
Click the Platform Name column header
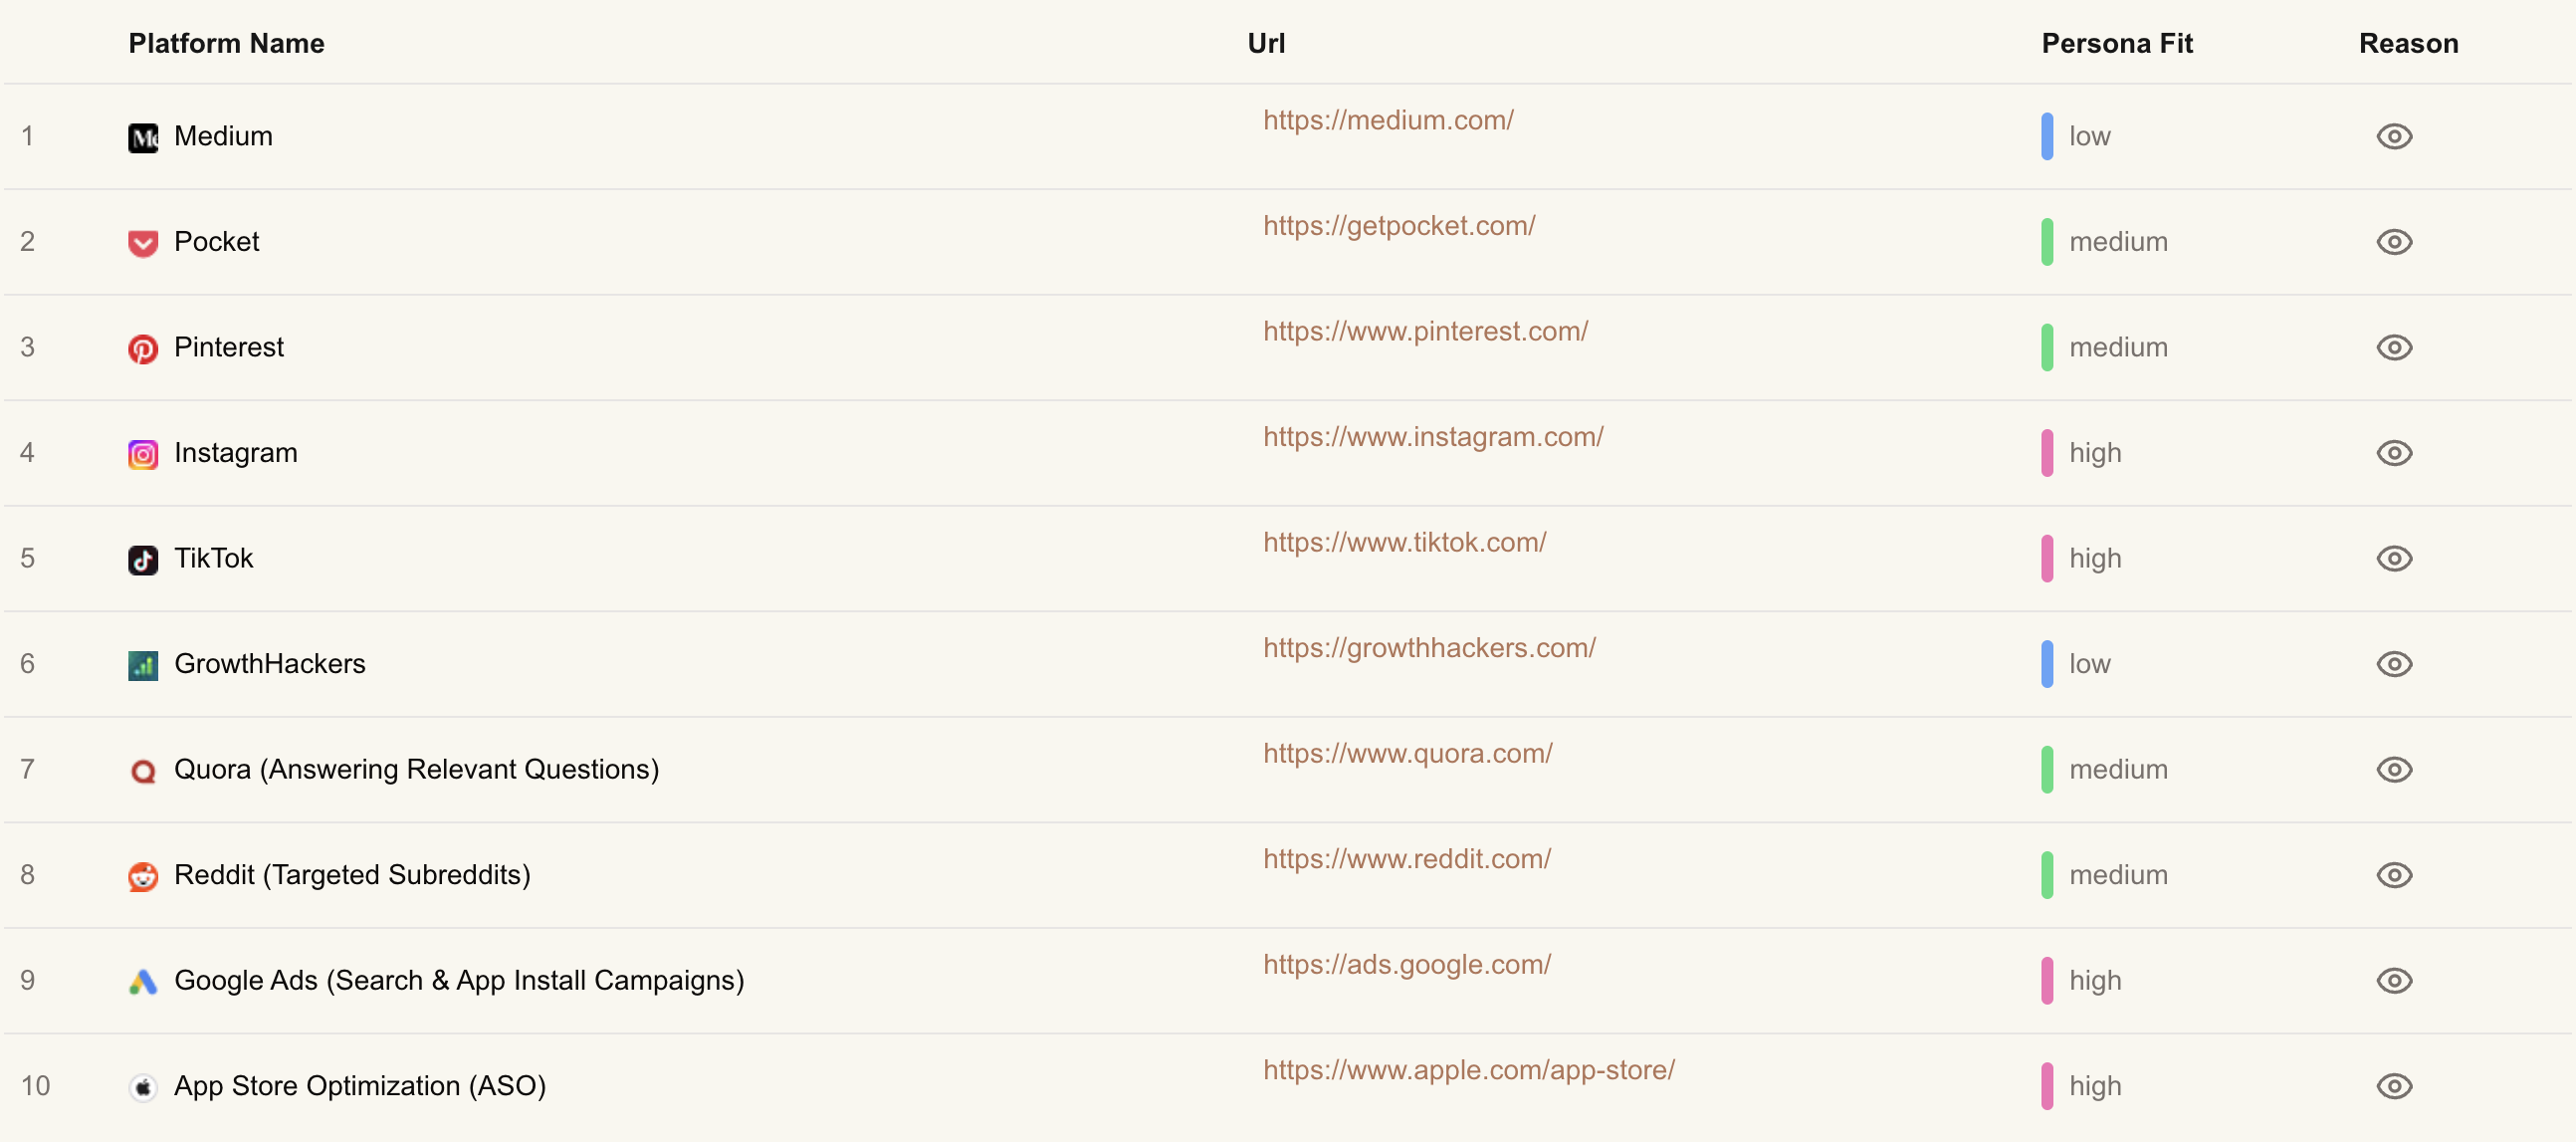[226, 43]
